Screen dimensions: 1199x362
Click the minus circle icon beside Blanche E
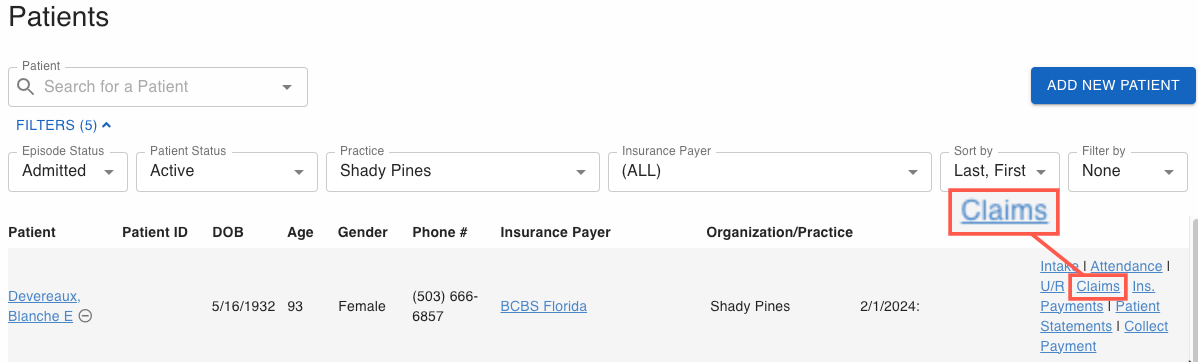(86, 315)
